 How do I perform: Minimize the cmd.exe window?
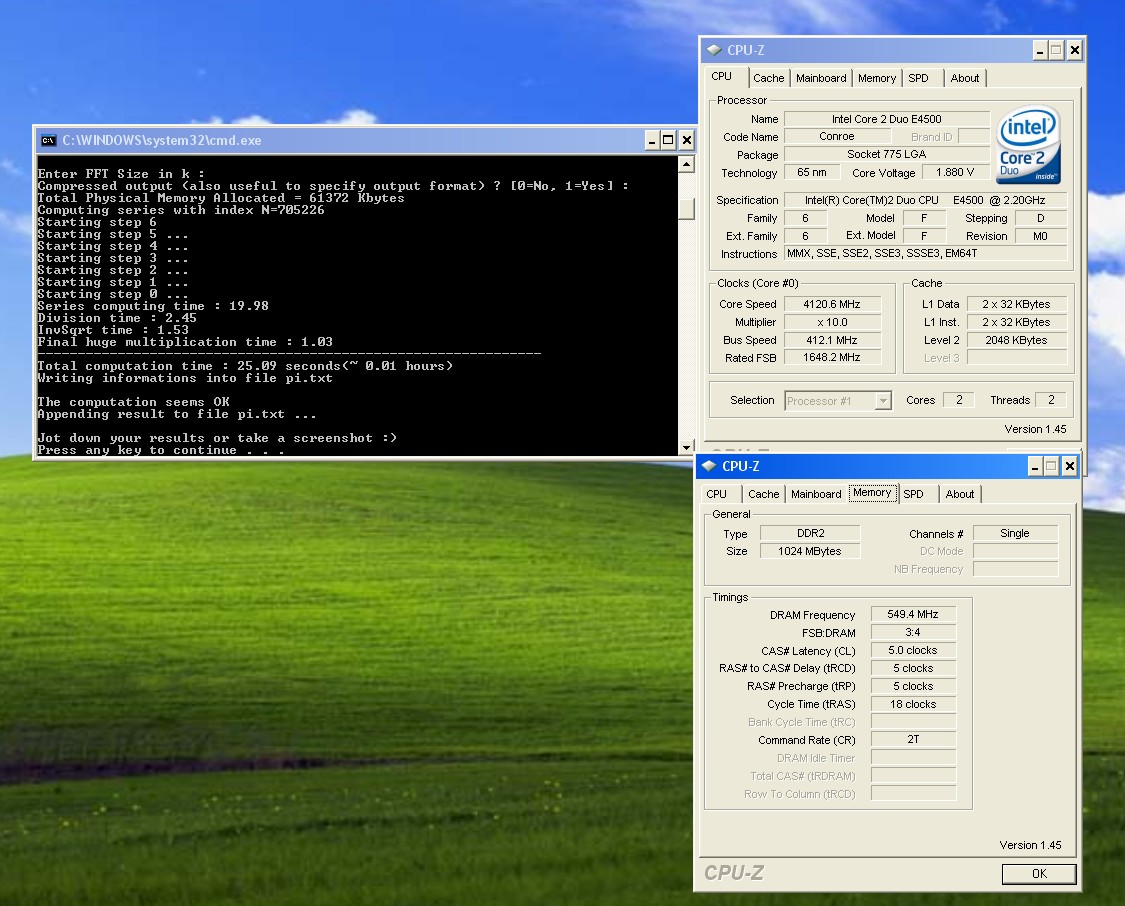(x=651, y=141)
